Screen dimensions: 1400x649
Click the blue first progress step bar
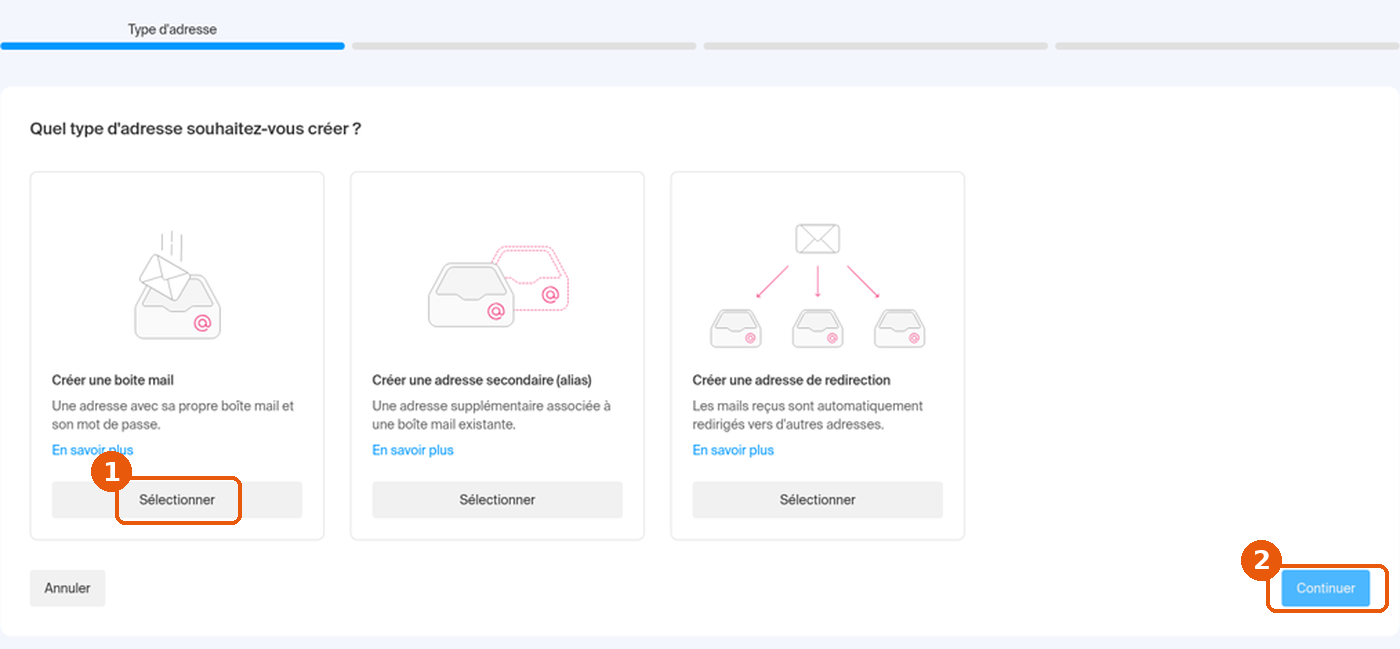pos(172,46)
